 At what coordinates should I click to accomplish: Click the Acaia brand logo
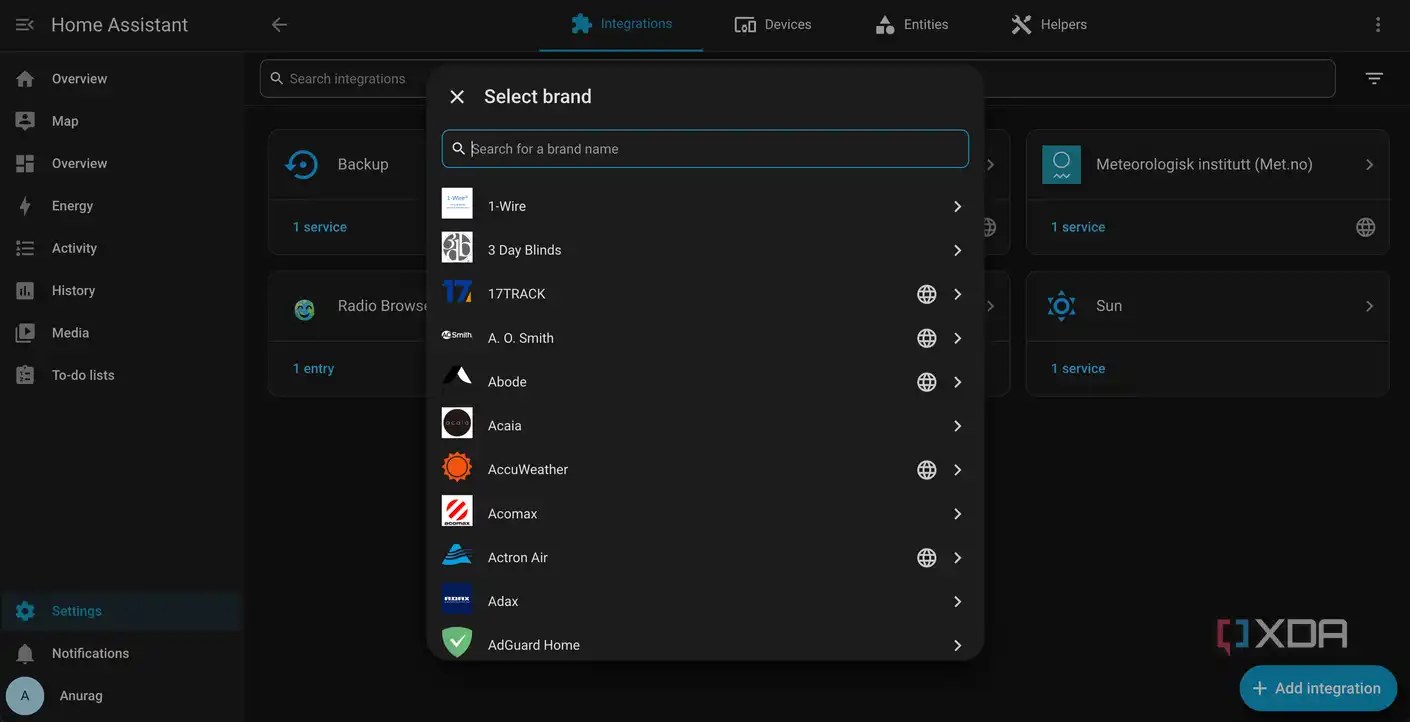pyautogui.click(x=457, y=423)
